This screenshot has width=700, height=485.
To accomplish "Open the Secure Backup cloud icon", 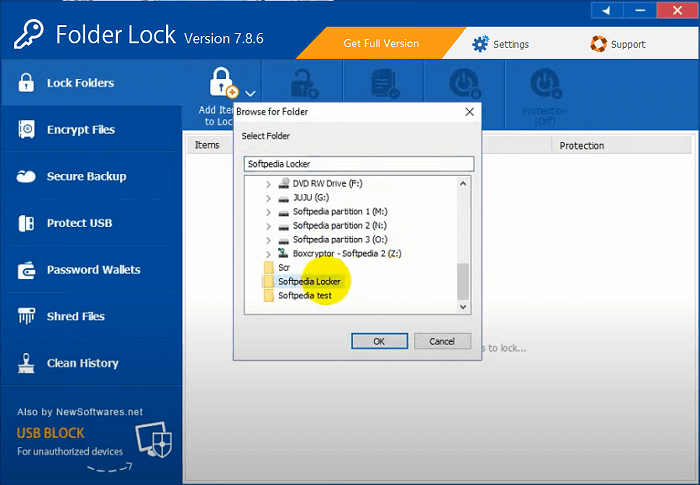I will (x=27, y=177).
